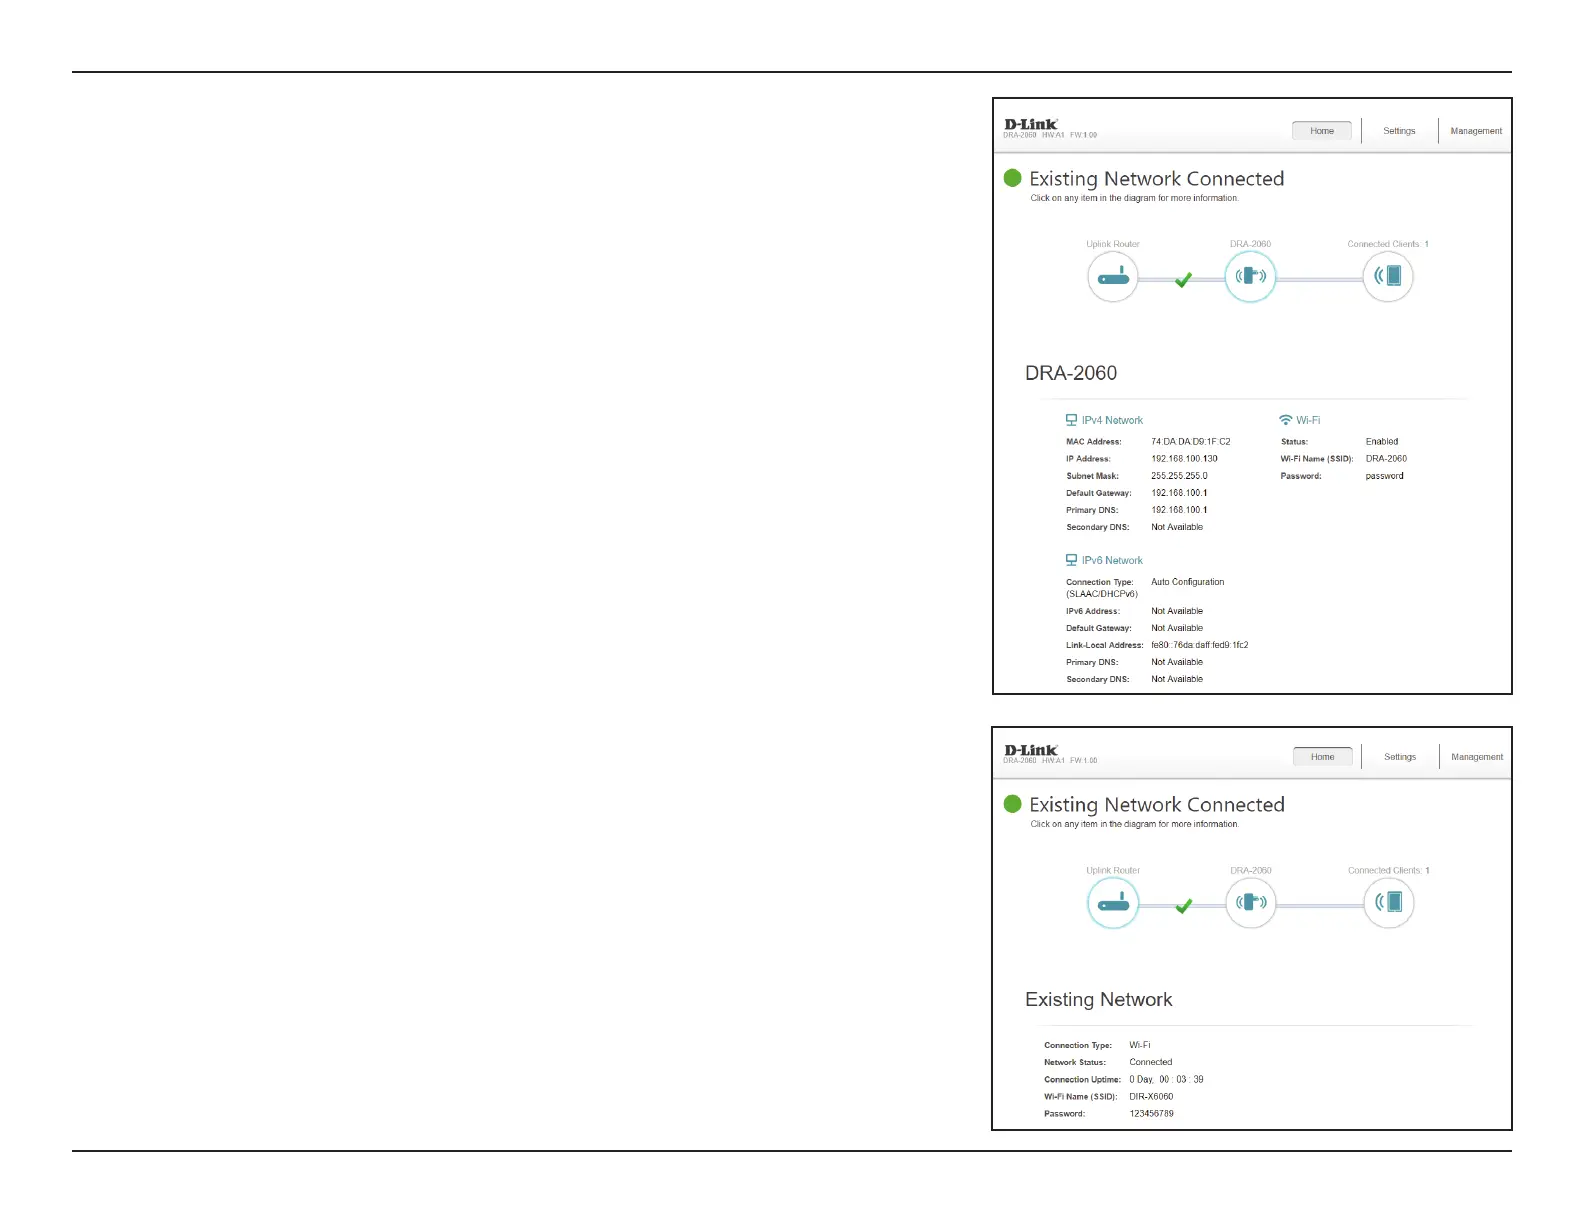Screen dimensions: 1584x1224
Task: Click IPv4 Network computer icon
Action: coord(1071,420)
